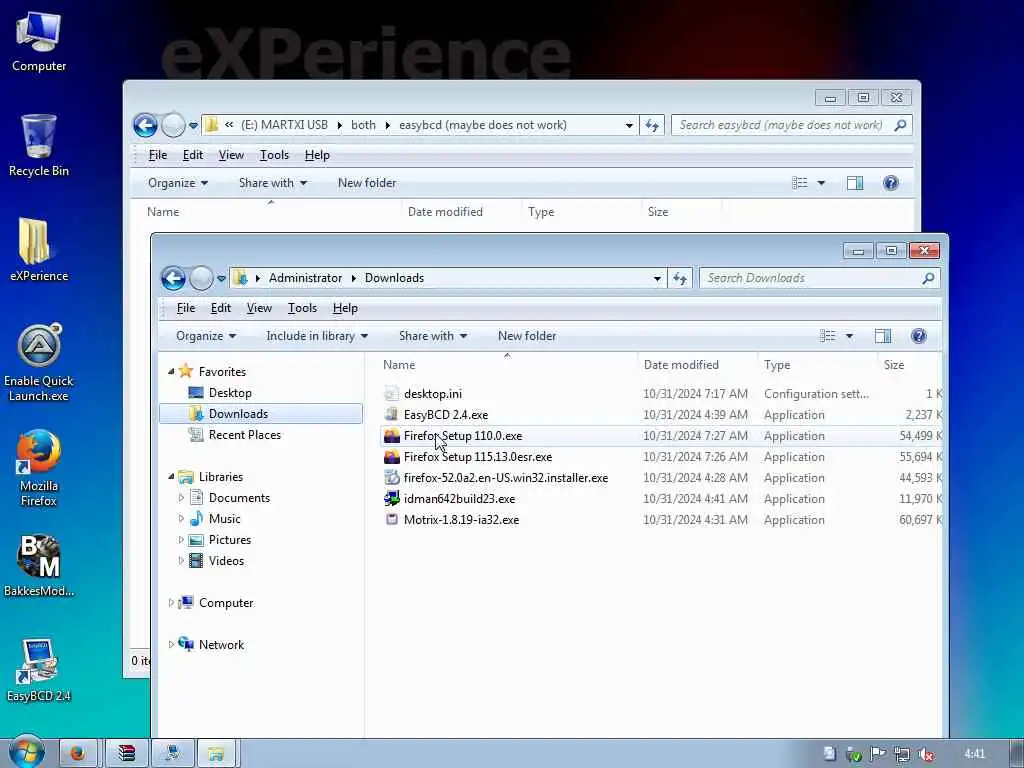This screenshot has height=768, width=1024.
Task: Expand the Computer tree node
Action: (171, 602)
